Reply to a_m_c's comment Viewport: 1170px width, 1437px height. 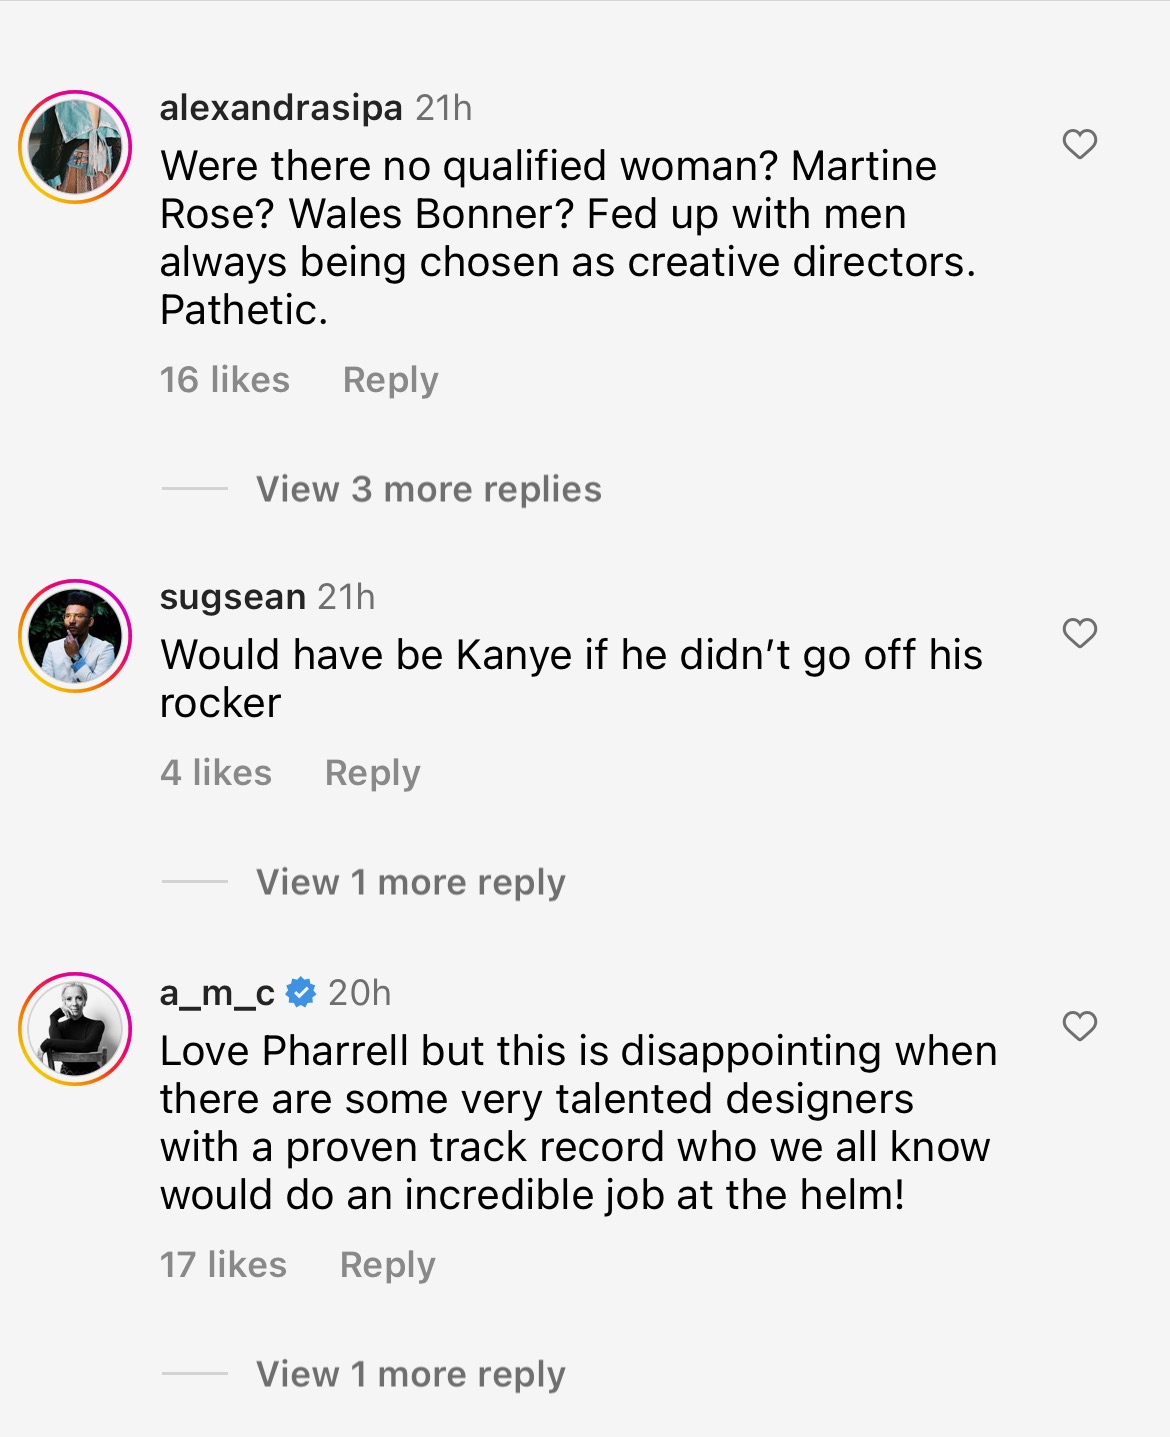pos(388,1265)
